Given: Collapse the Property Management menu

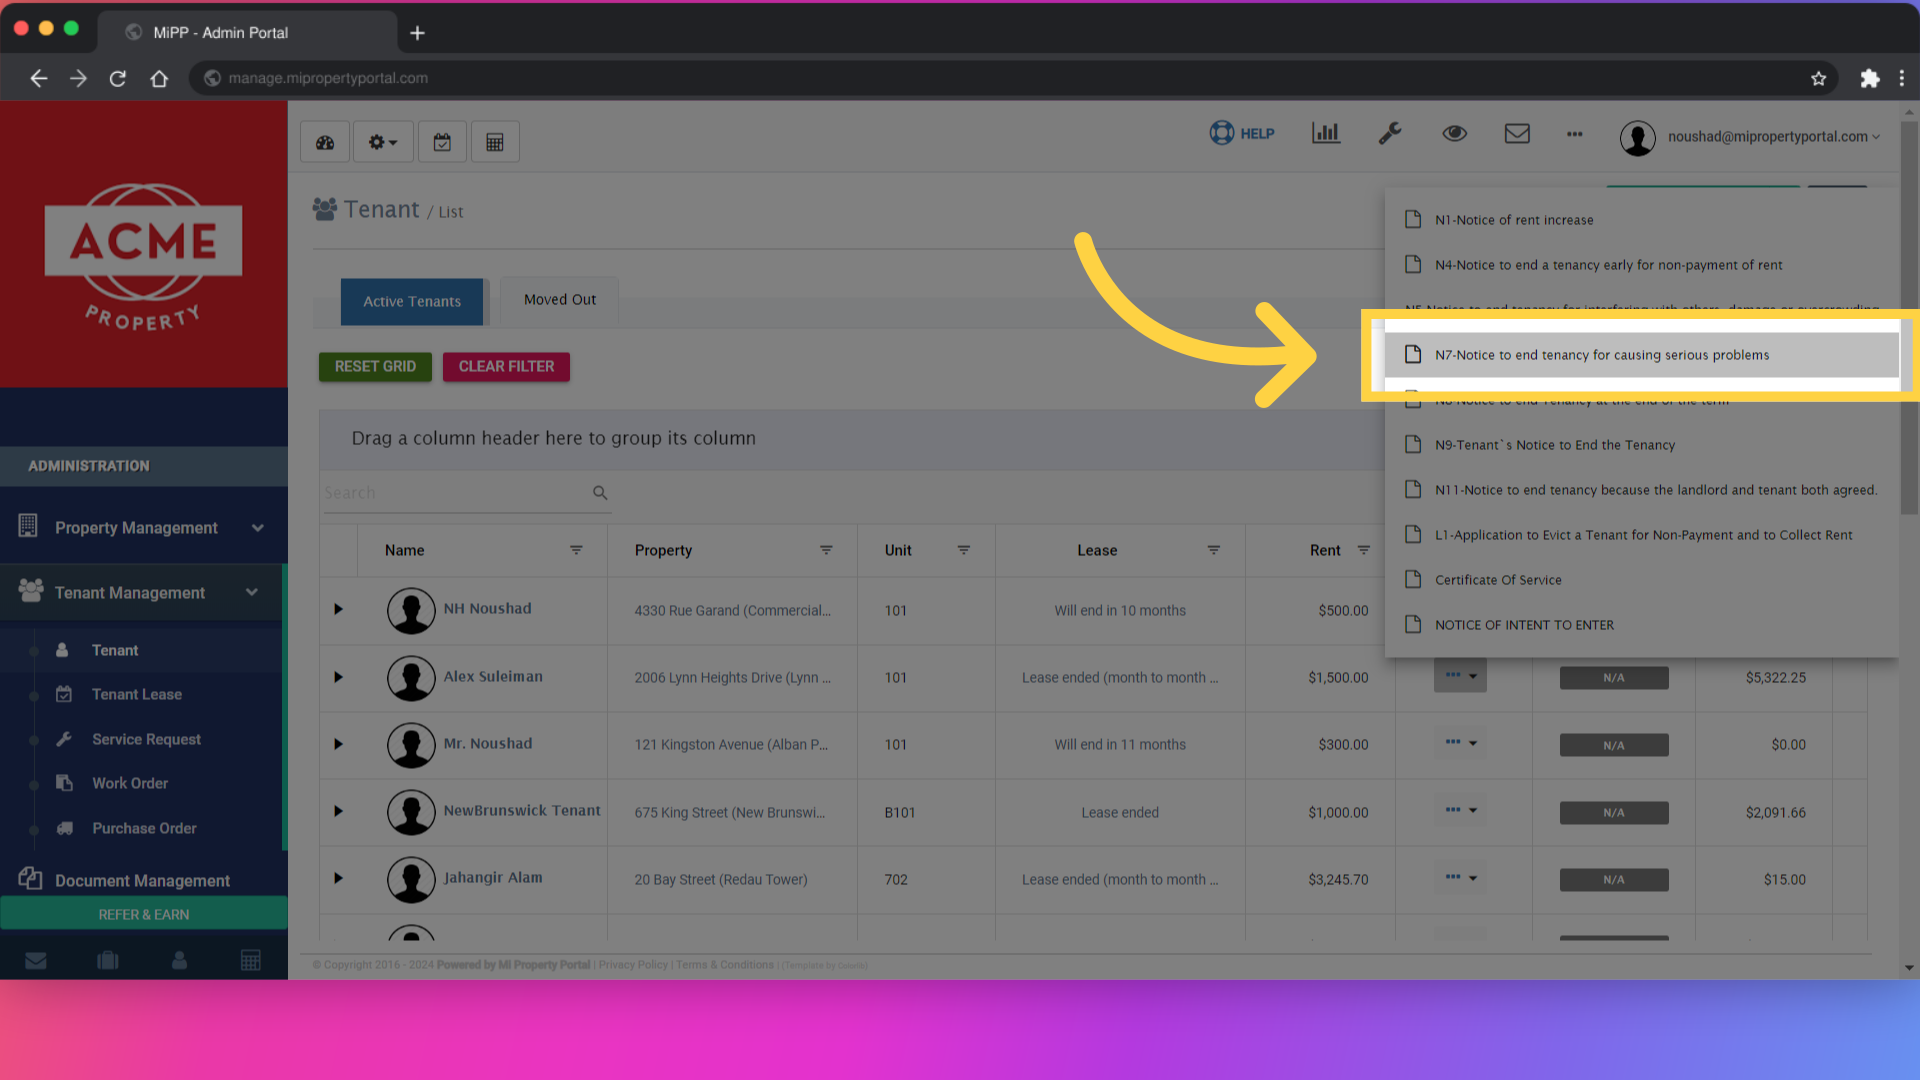Looking at the screenshot, I should 258,528.
